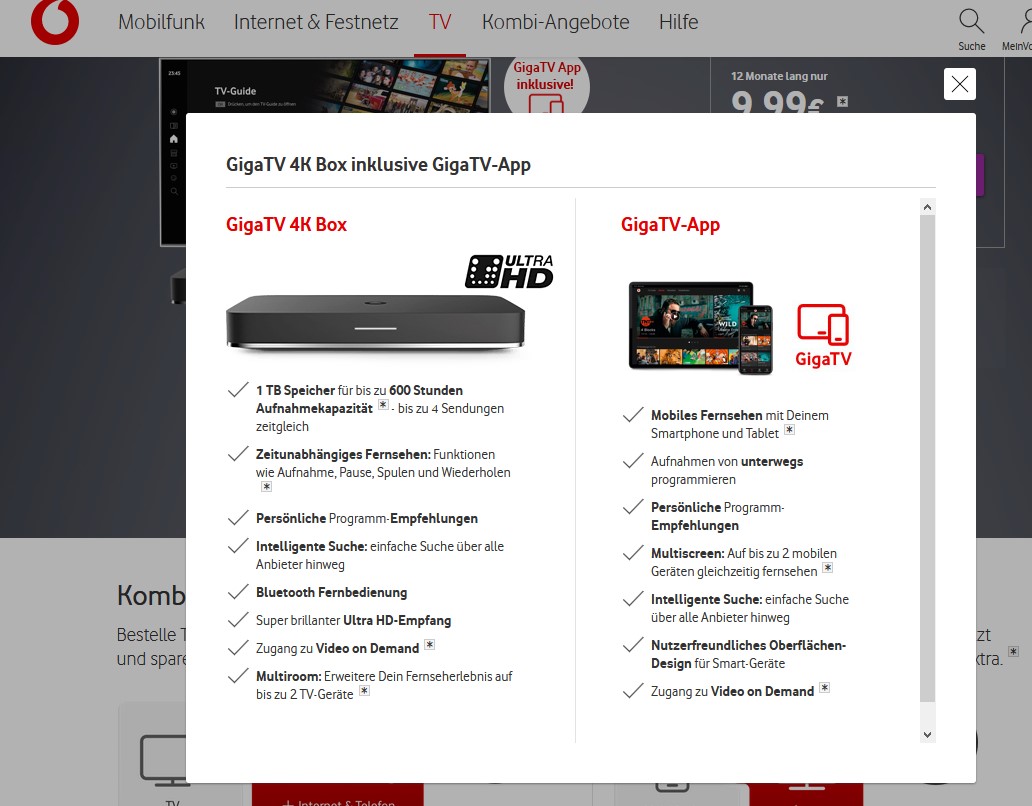Click the Multiroom feature text
The image size is (1032, 806).
tap(384, 685)
